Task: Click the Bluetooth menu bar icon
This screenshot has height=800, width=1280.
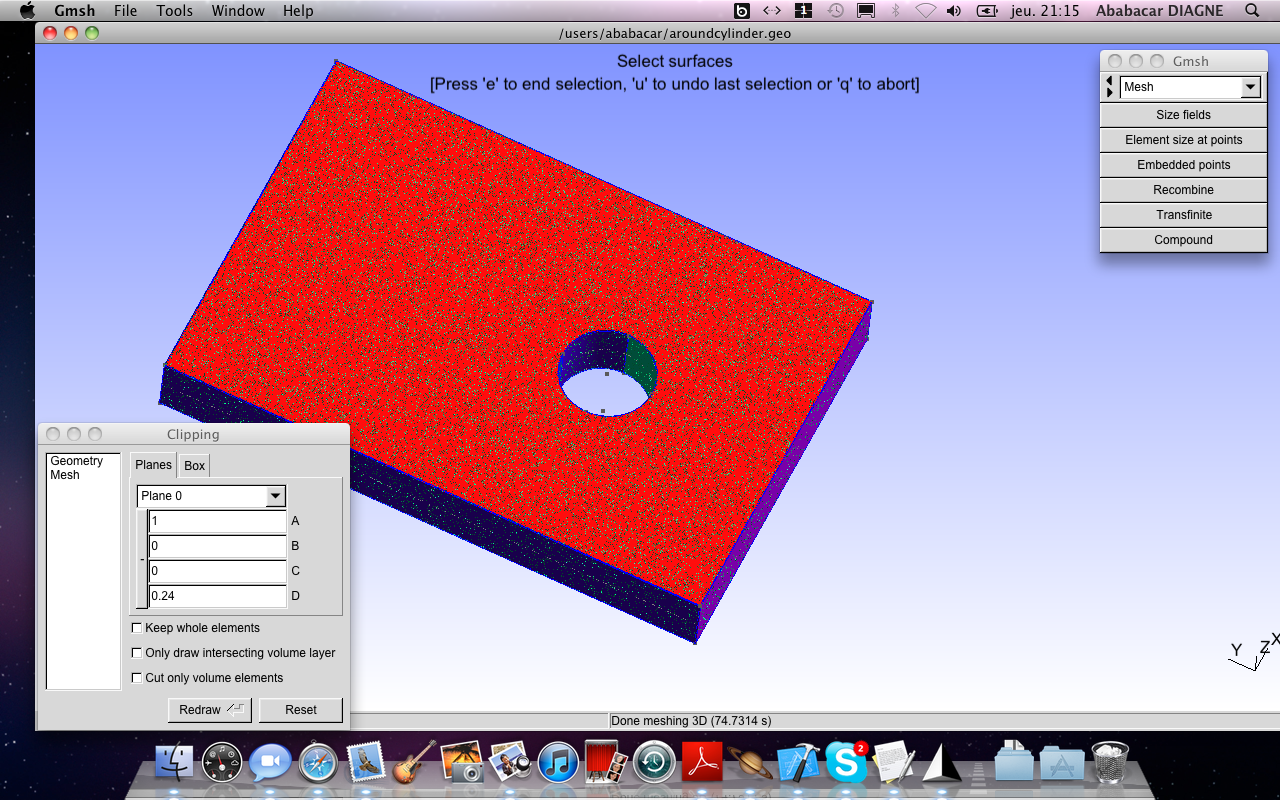Action: pos(896,10)
